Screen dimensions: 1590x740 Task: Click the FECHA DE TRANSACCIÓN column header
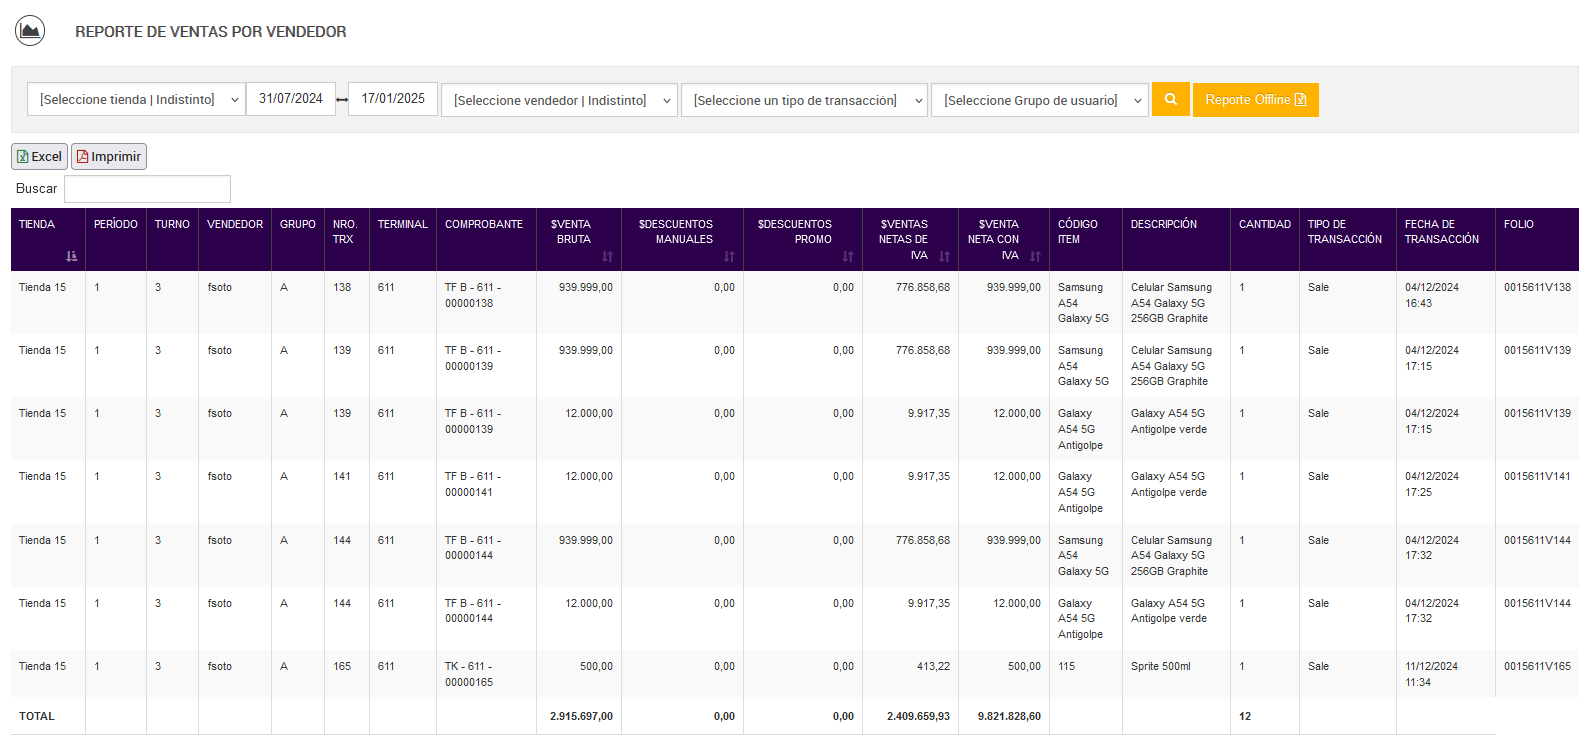pyautogui.click(x=1446, y=239)
